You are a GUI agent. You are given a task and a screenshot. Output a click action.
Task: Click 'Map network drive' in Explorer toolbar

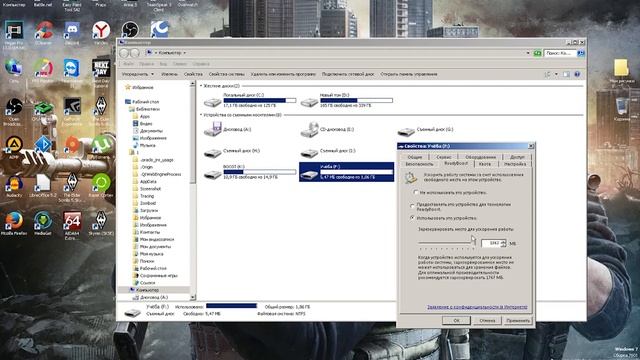348,74
